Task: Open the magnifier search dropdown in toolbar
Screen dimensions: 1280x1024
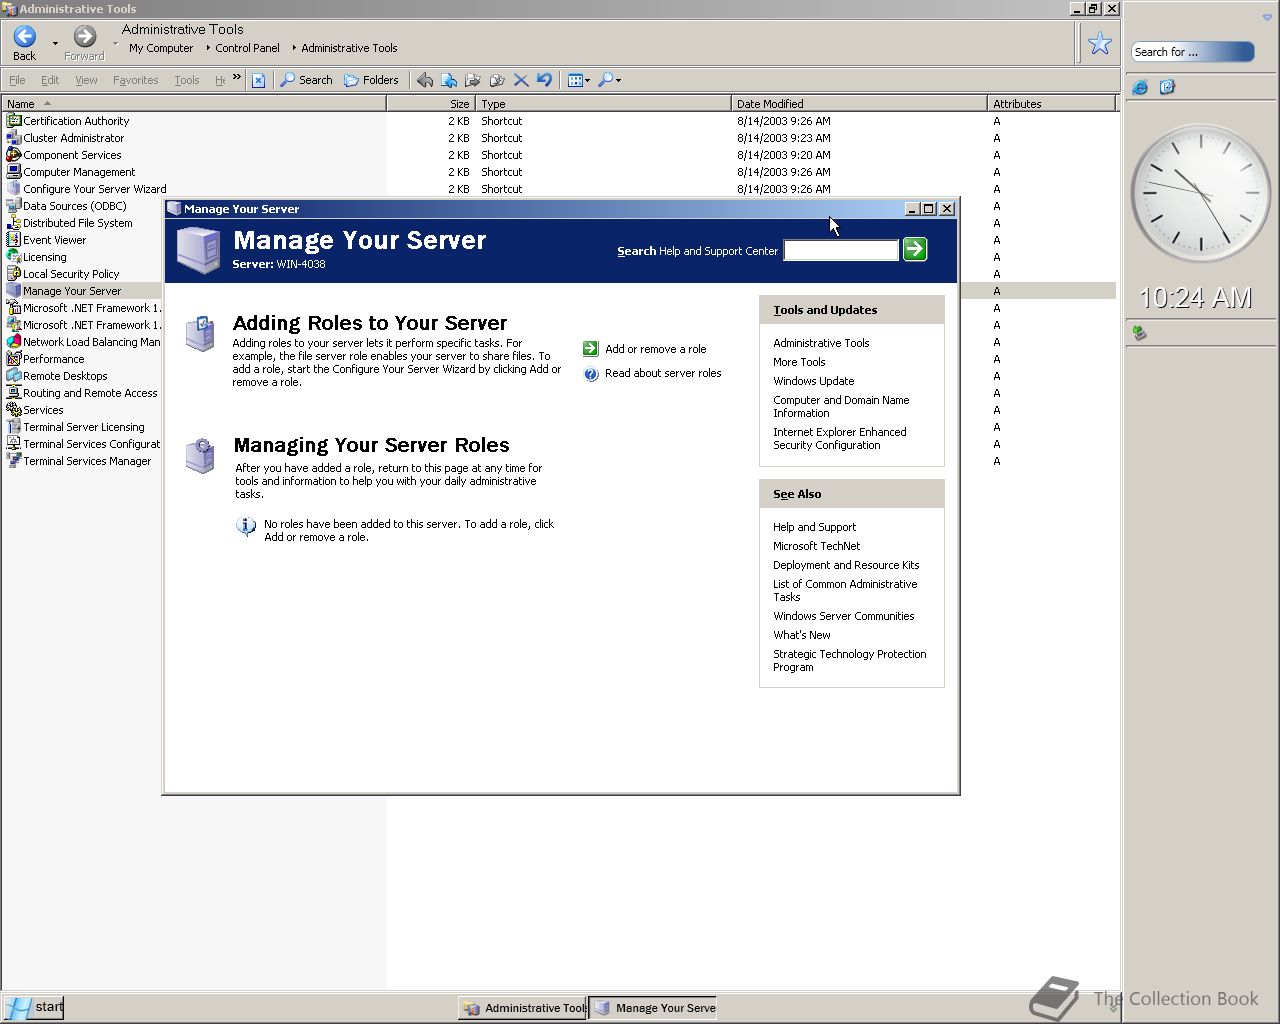Action: tap(609, 80)
